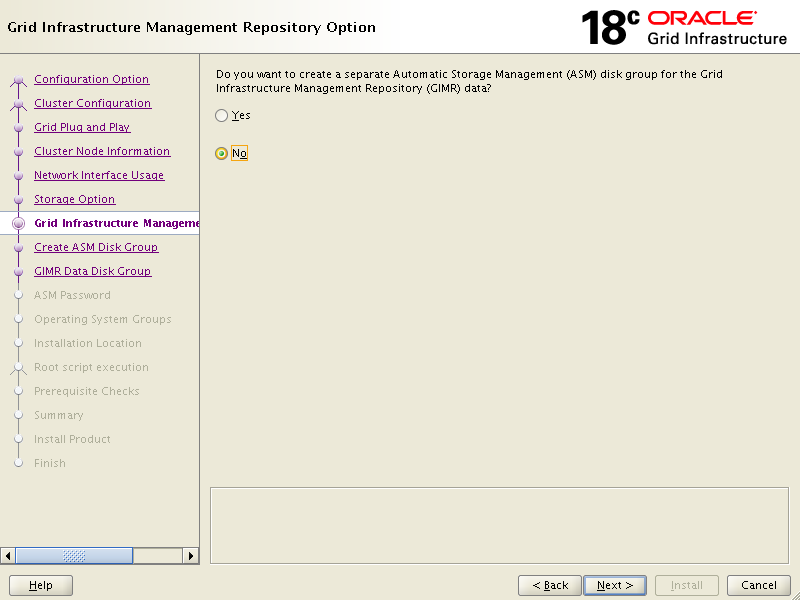
Task: Click the sidebar horizontal scrollbar thumb
Action: click(x=74, y=556)
